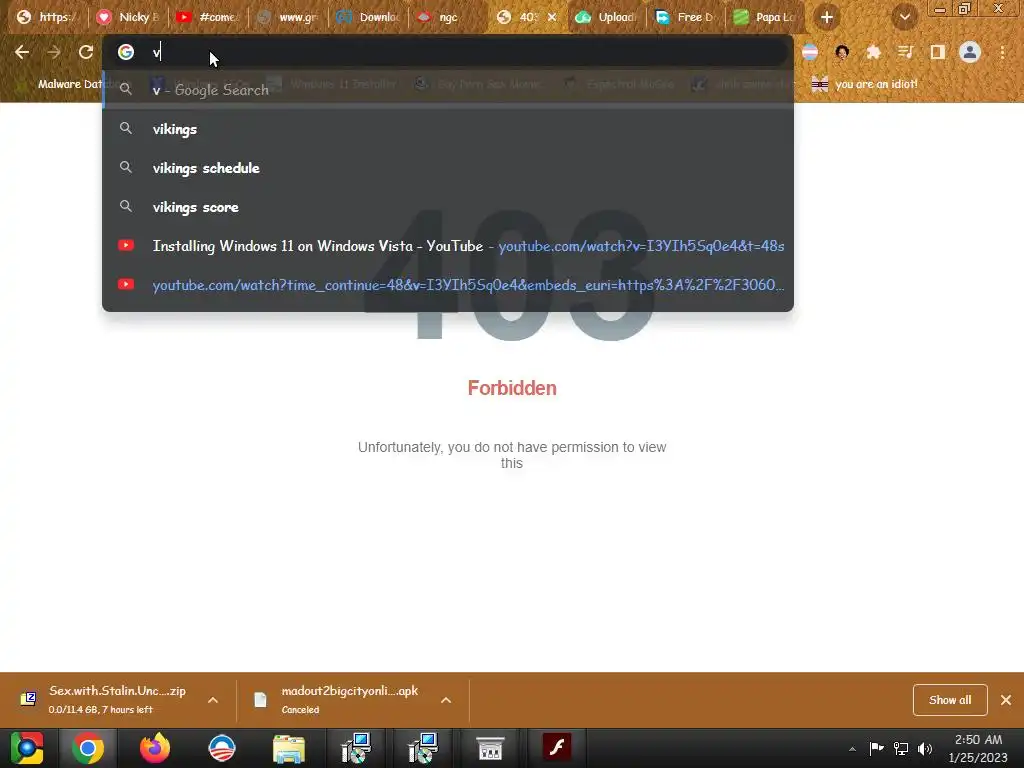Switch to the first 'https:/' tab
Screen dimensions: 1024x768
pyautogui.click(x=48, y=17)
